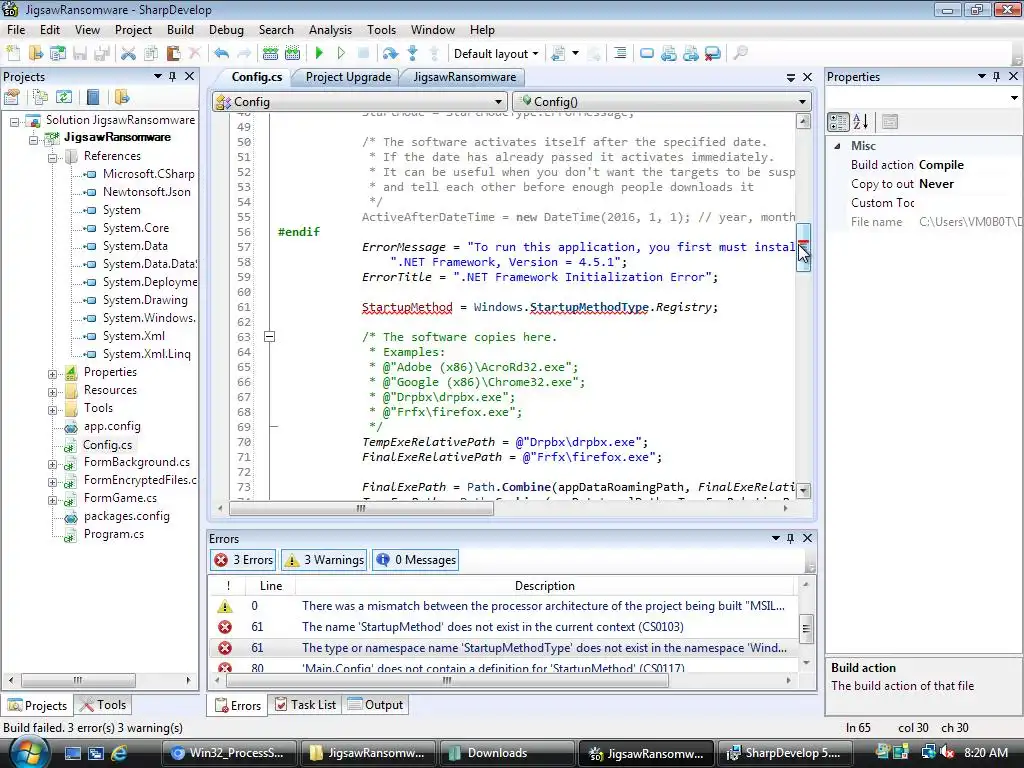Collapse the Misc category in Properties
The width and height of the screenshot is (1024, 768).
pyautogui.click(x=837, y=146)
